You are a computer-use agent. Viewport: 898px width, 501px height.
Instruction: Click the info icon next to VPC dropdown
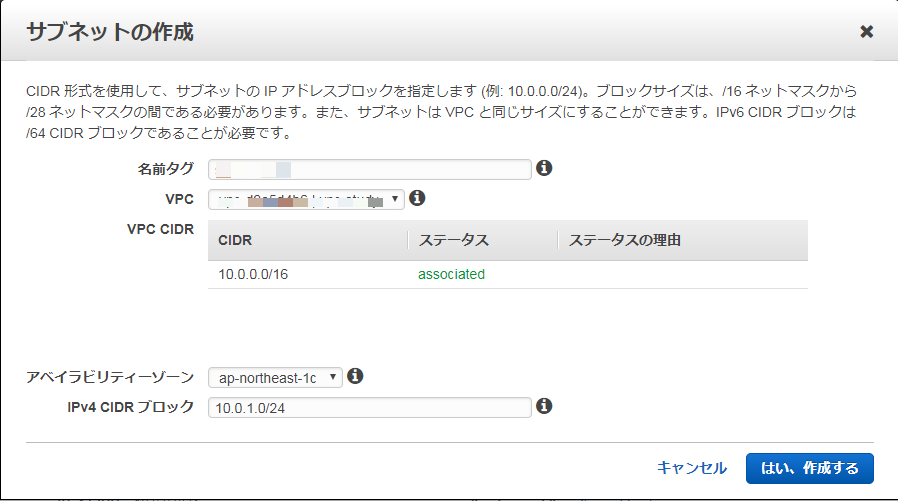click(x=418, y=198)
